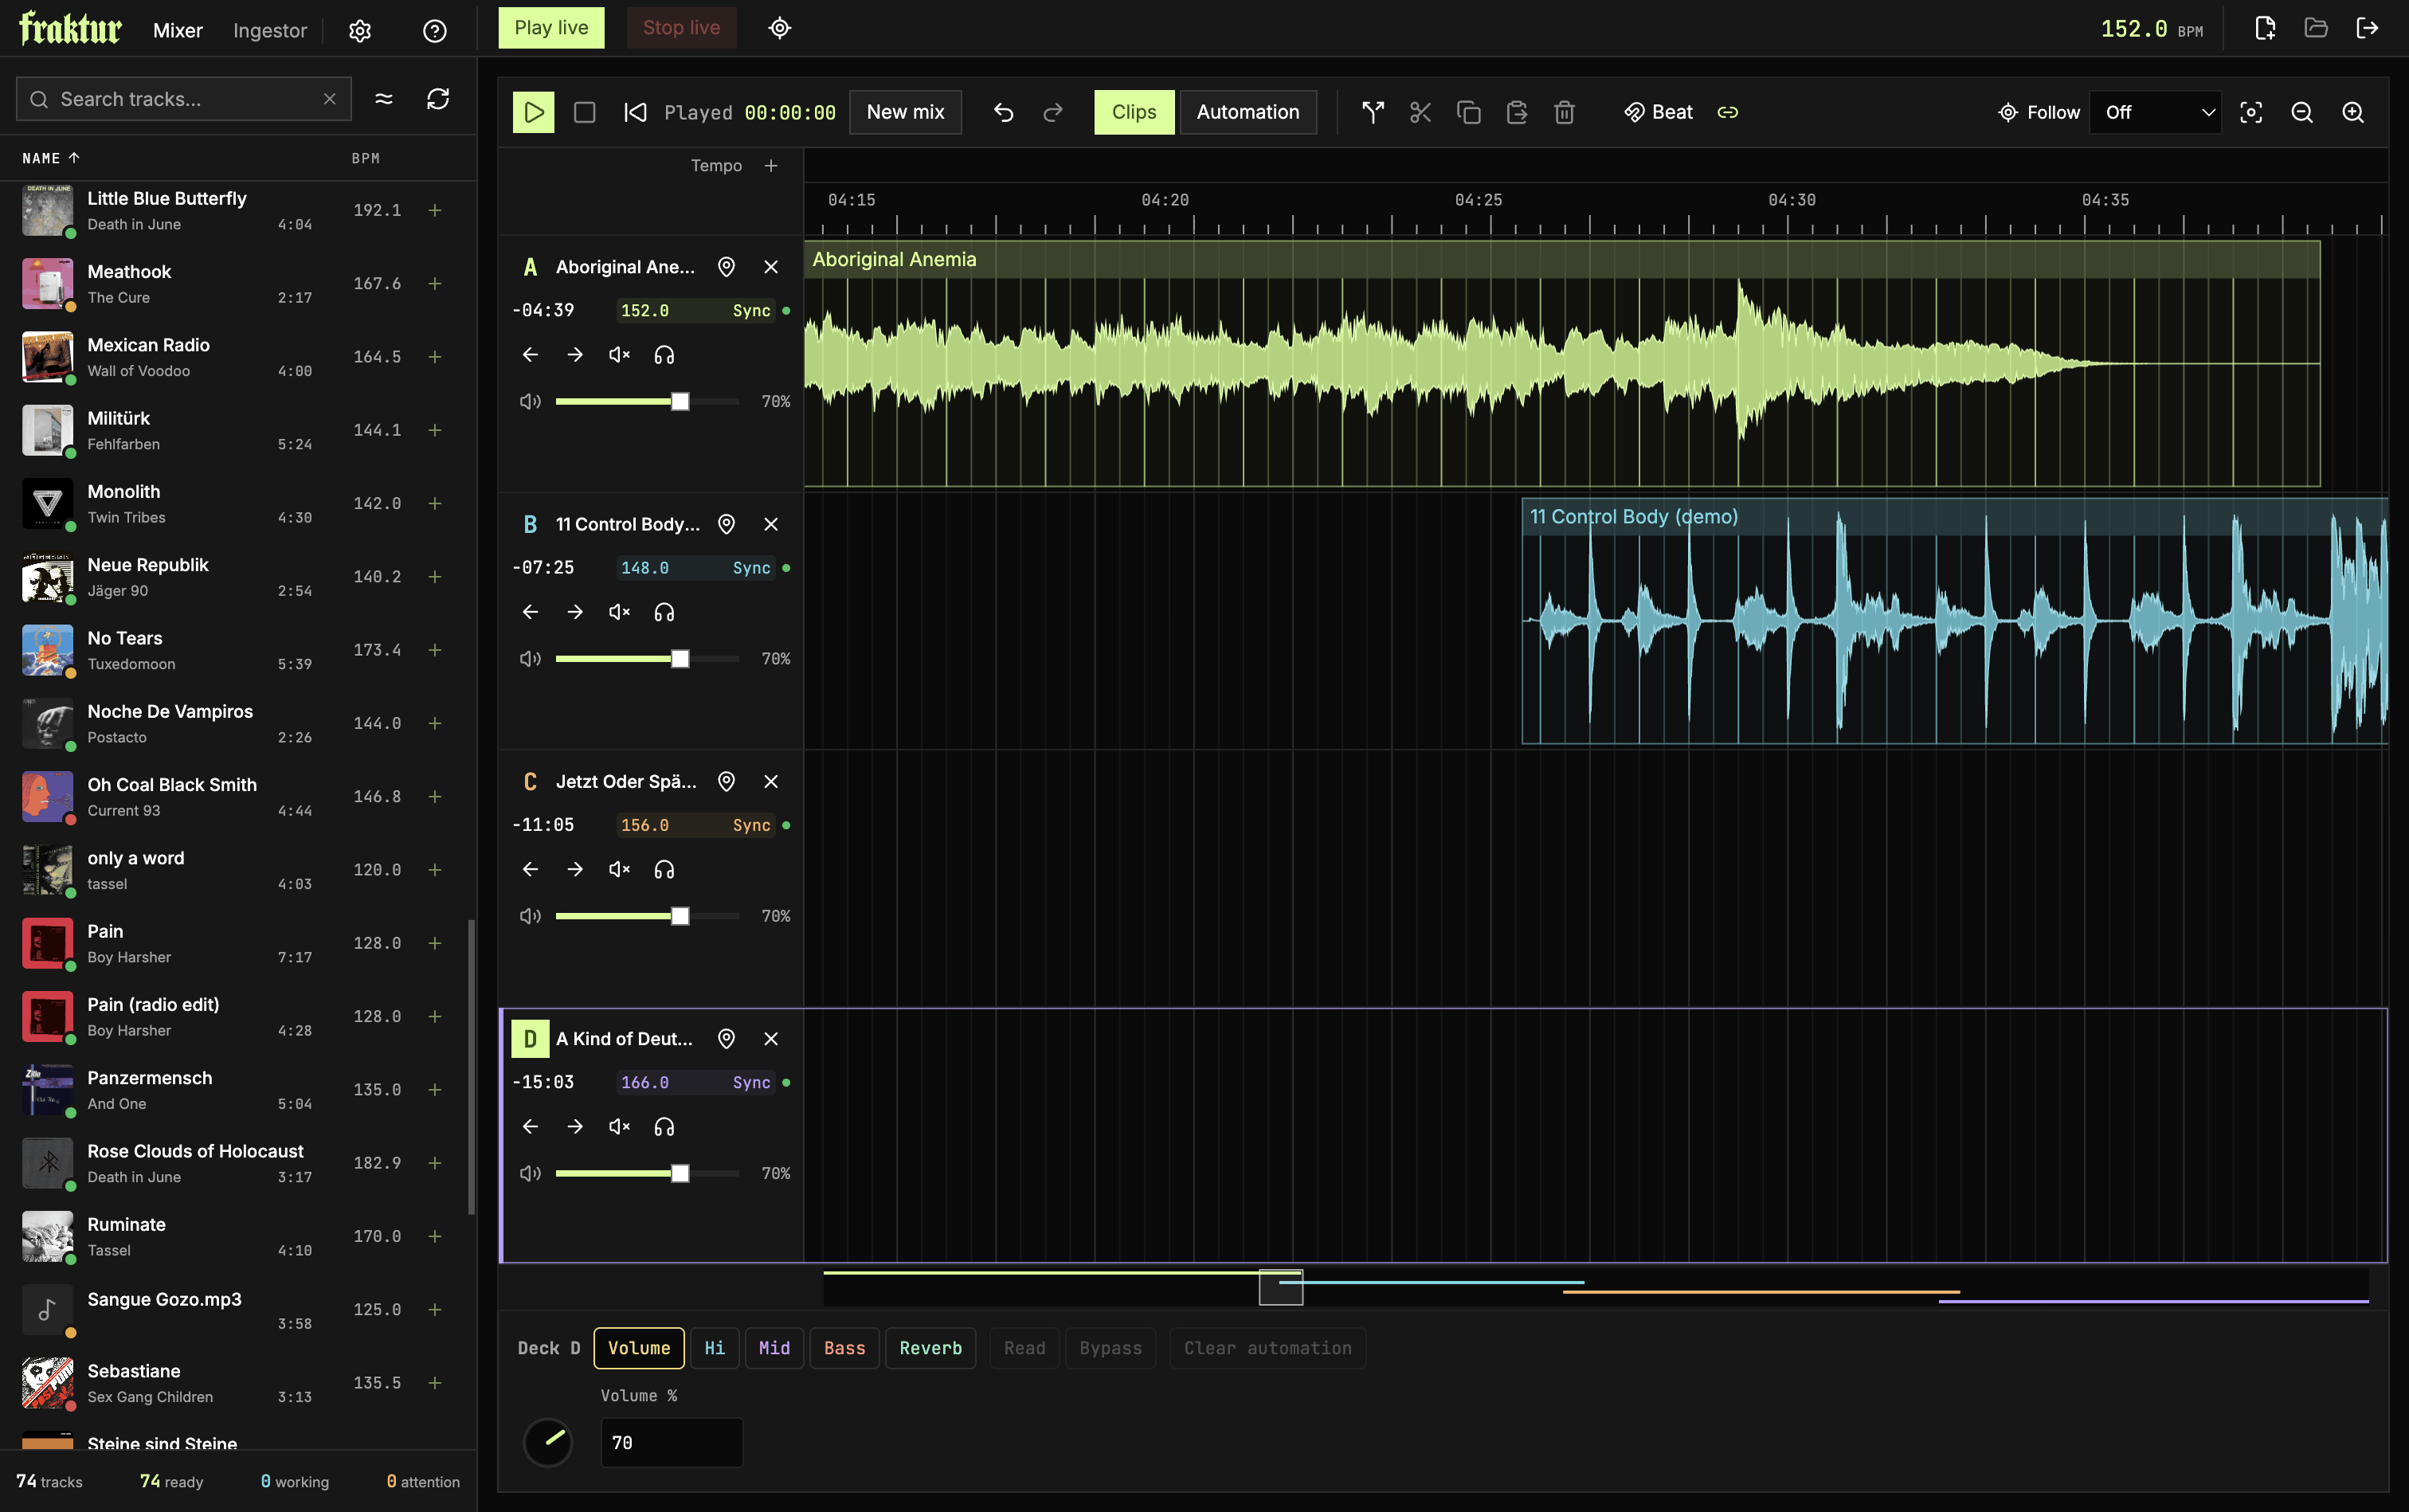Toggle Beat snapping
The height and width of the screenshot is (1512, 2409).
click(1658, 112)
